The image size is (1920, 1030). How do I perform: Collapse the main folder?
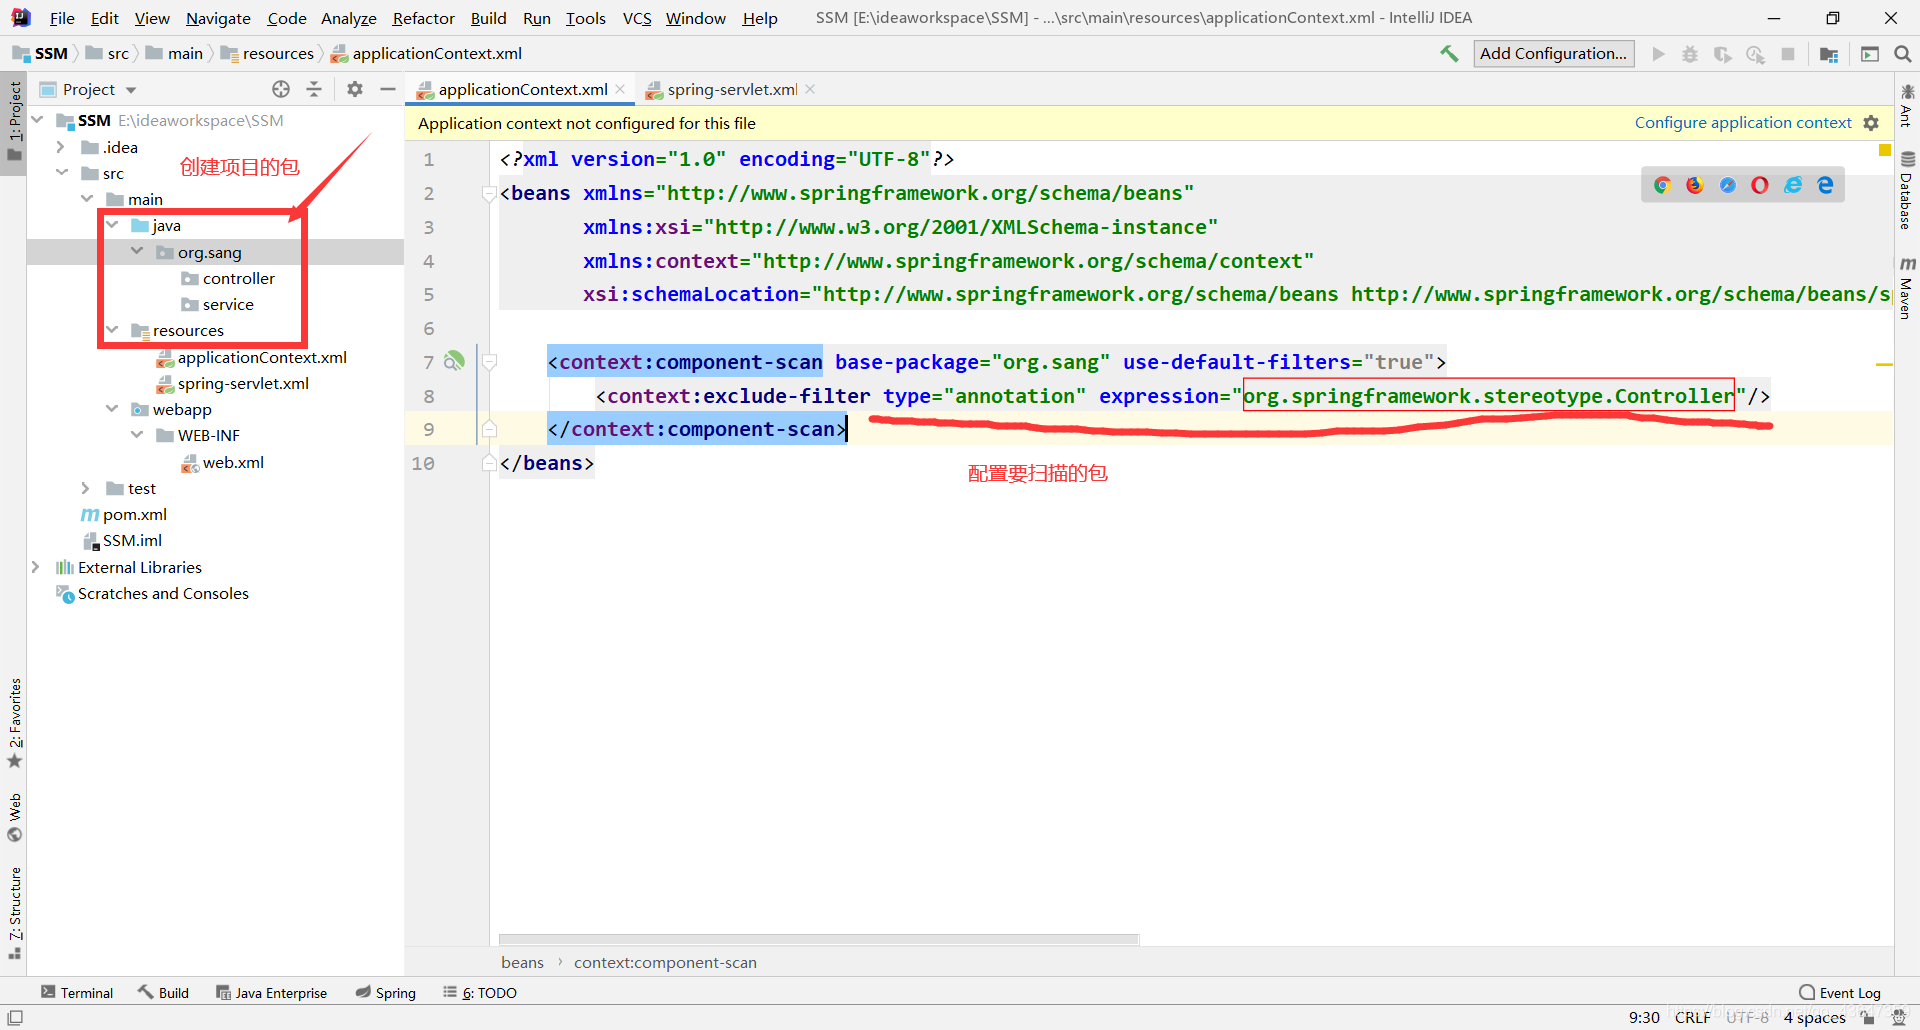click(x=87, y=199)
